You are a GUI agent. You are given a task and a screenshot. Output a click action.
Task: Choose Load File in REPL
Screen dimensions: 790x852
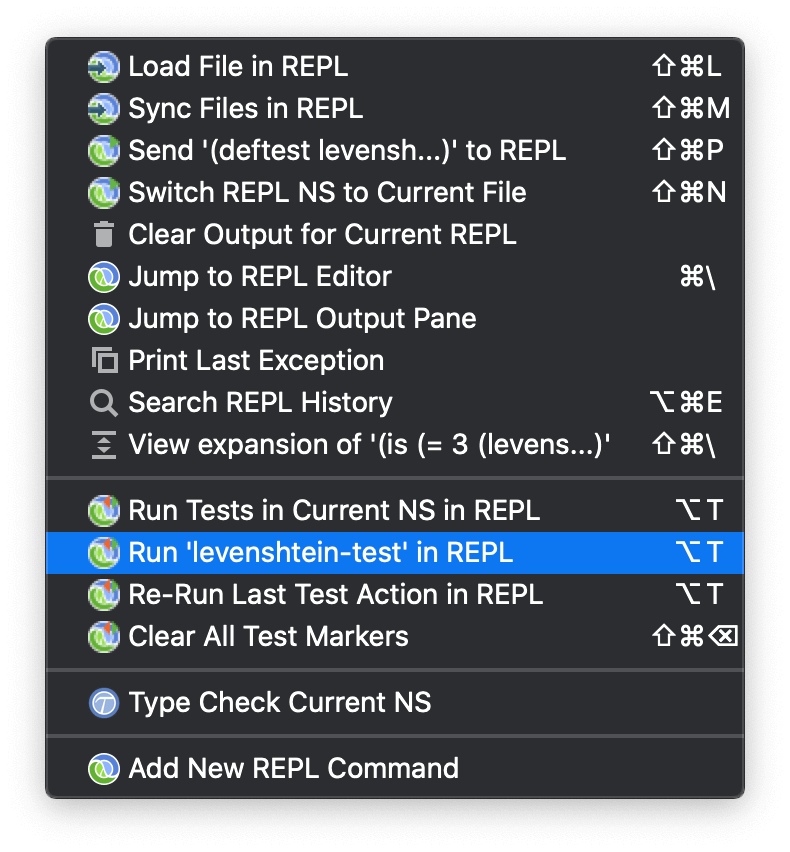[395, 67]
